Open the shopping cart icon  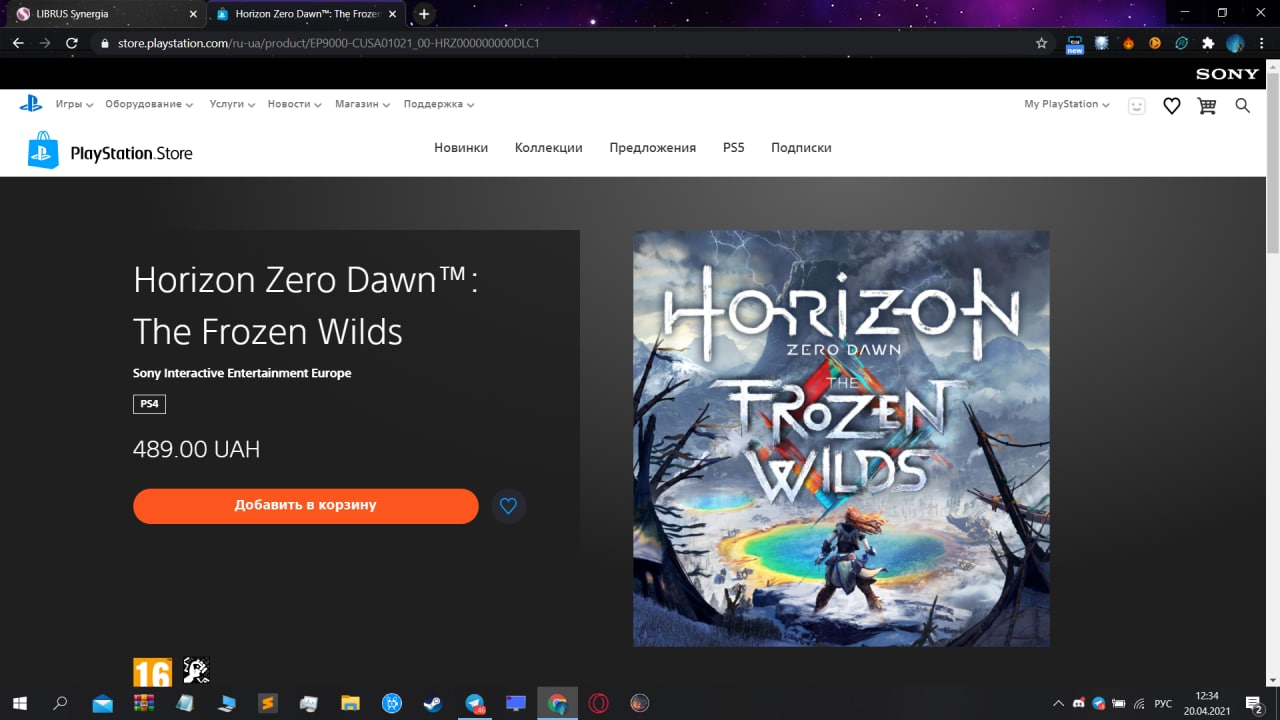click(x=1207, y=105)
